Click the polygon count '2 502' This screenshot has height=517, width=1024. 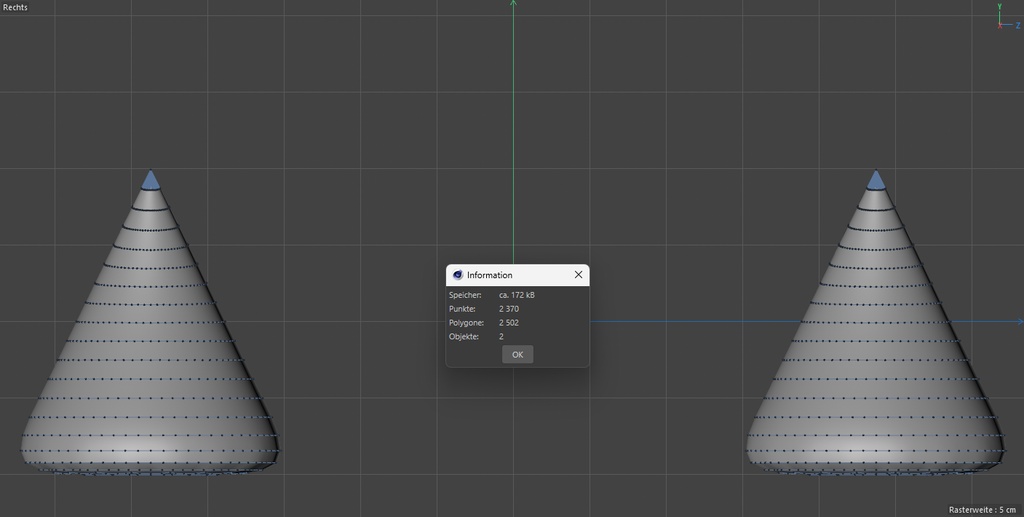(x=509, y=322)
